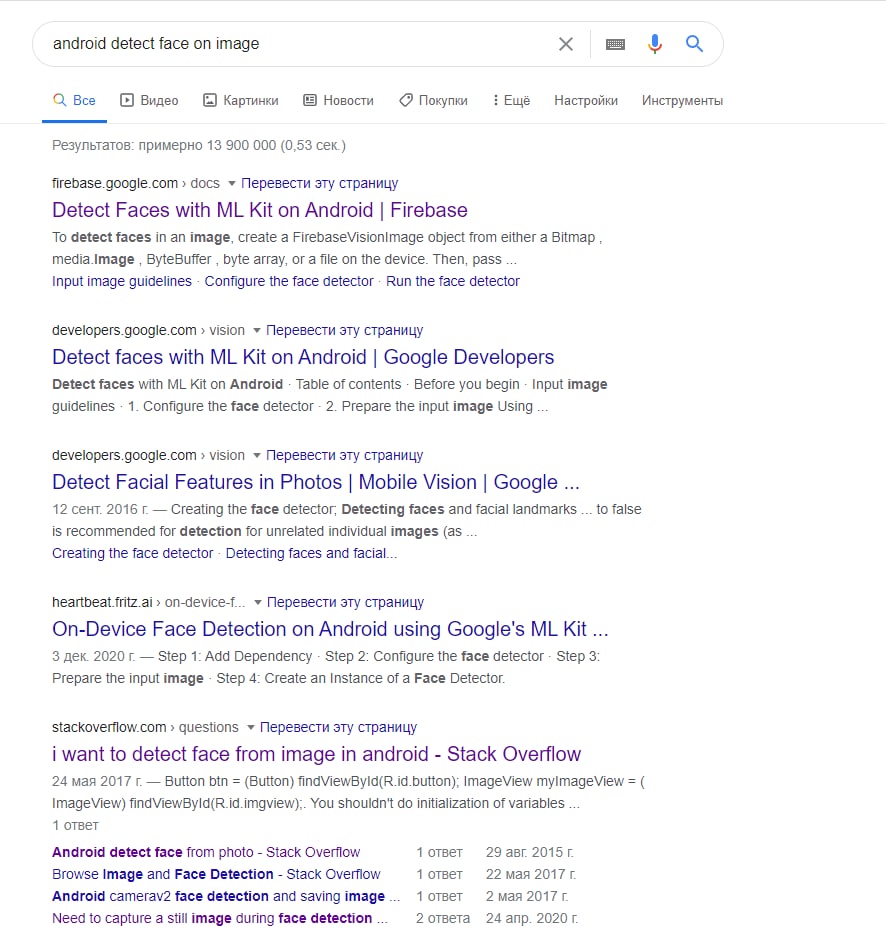
Task: Open 'On-Device Face Detection on Android' result
Action: [330, 629]
